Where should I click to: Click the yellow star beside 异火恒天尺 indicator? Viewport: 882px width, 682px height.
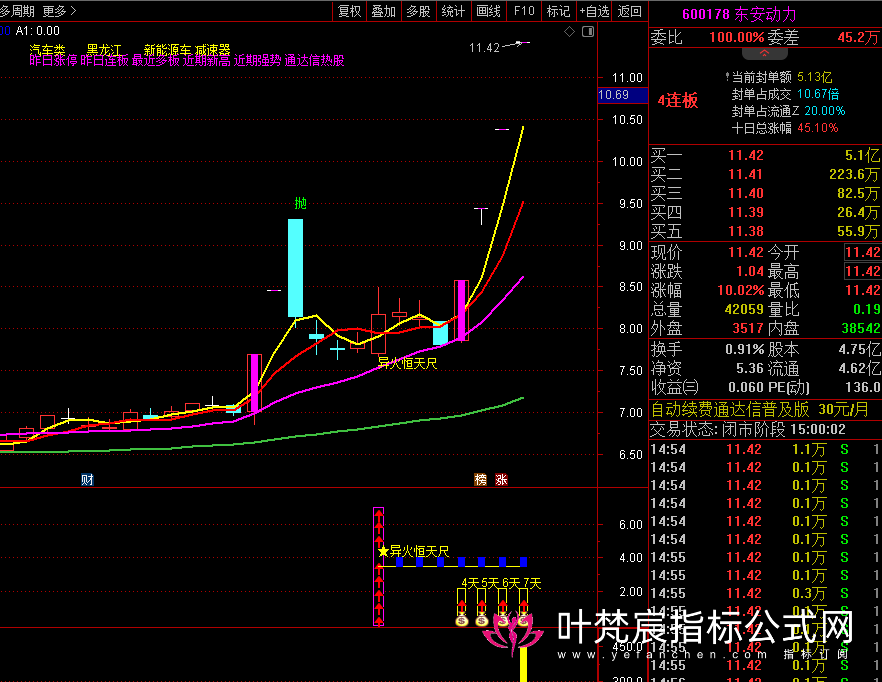coord(383,551)
